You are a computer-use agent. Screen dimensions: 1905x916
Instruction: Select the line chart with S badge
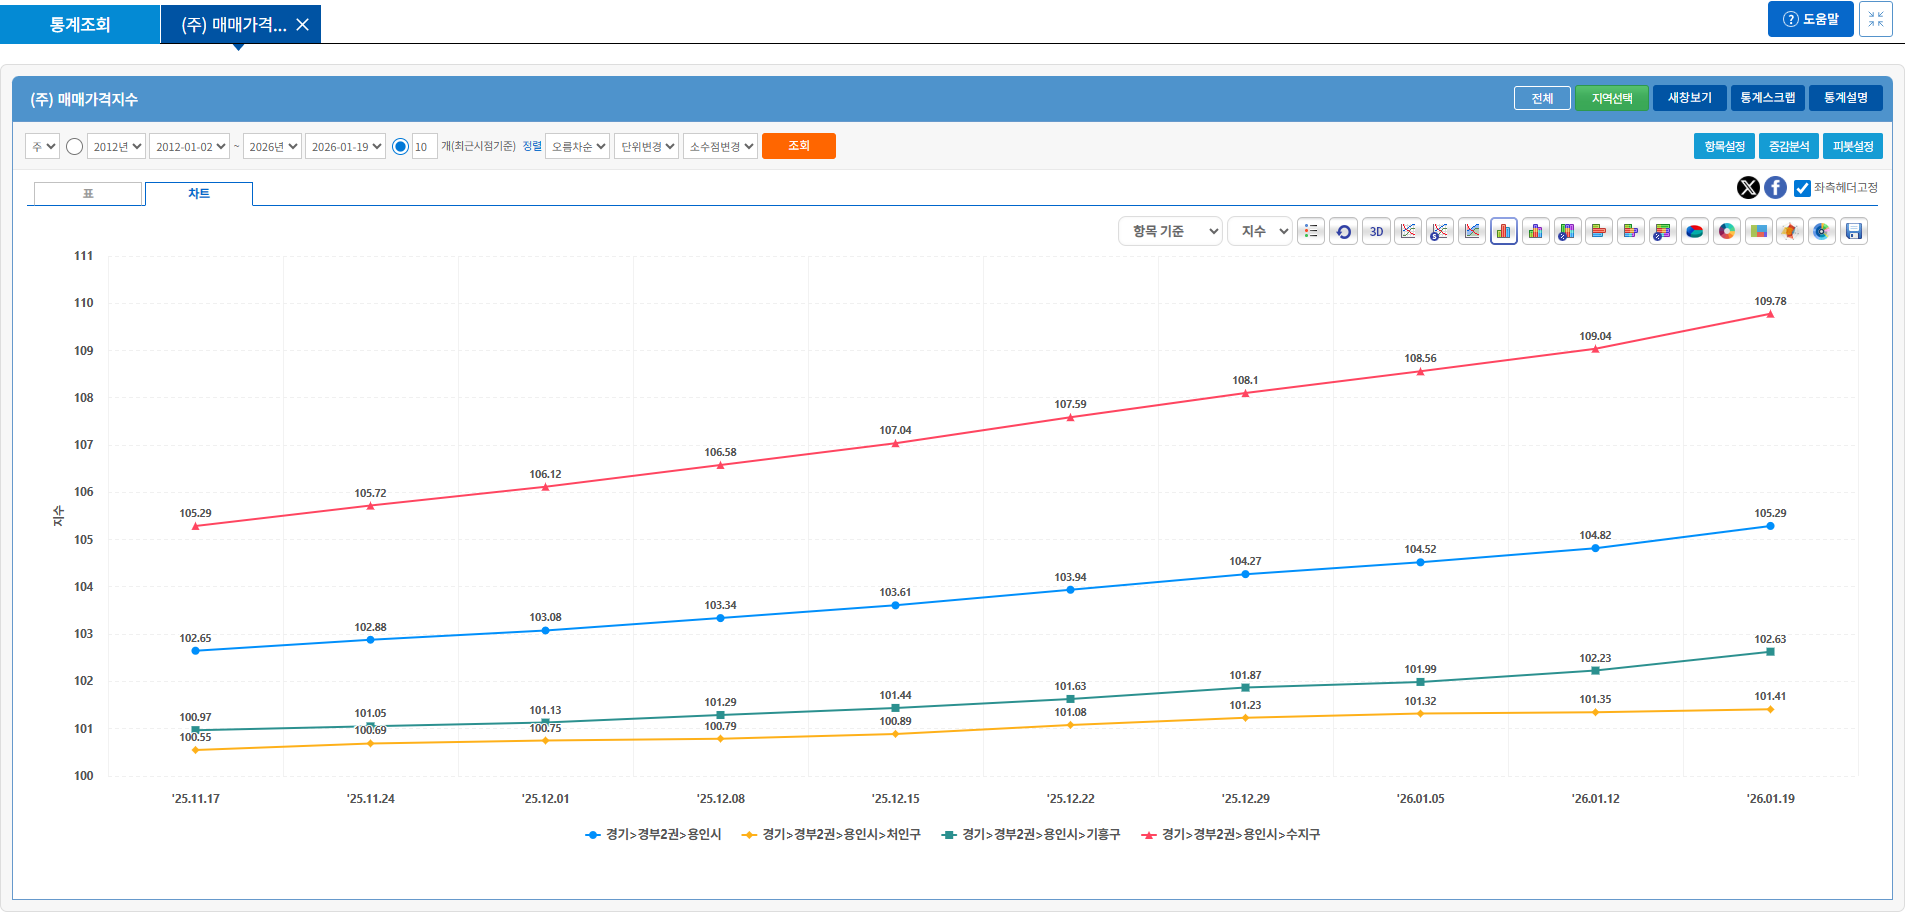point(1440,231)
